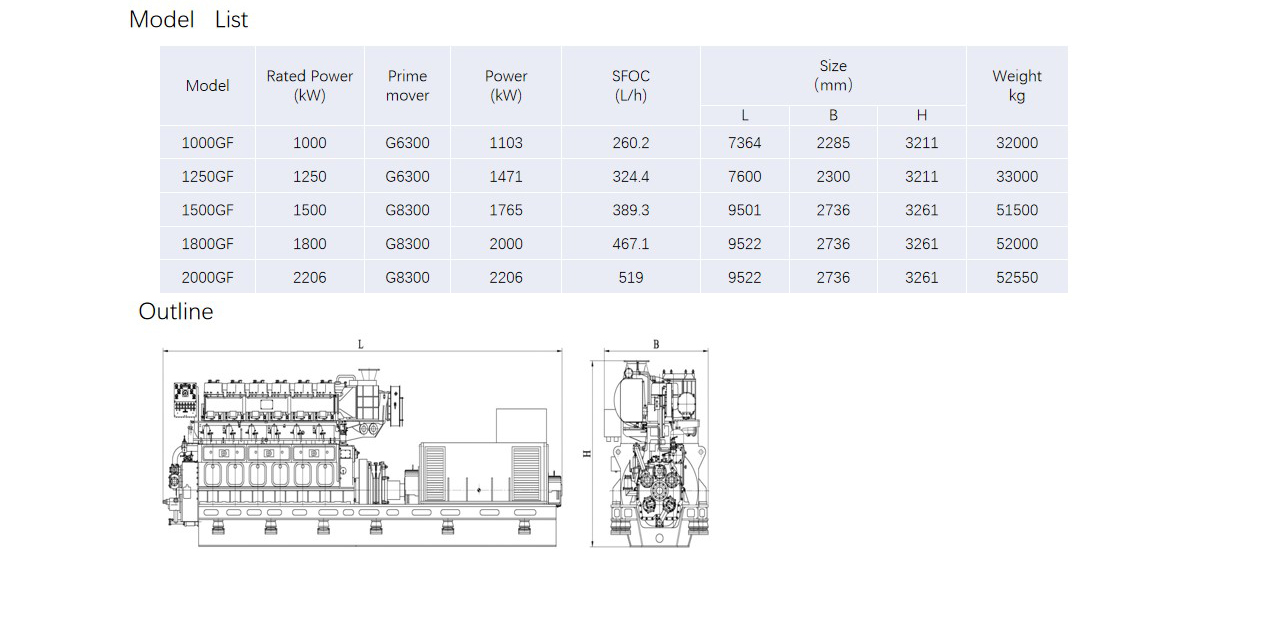Click model cell "1800GF"

pos(208,244)
